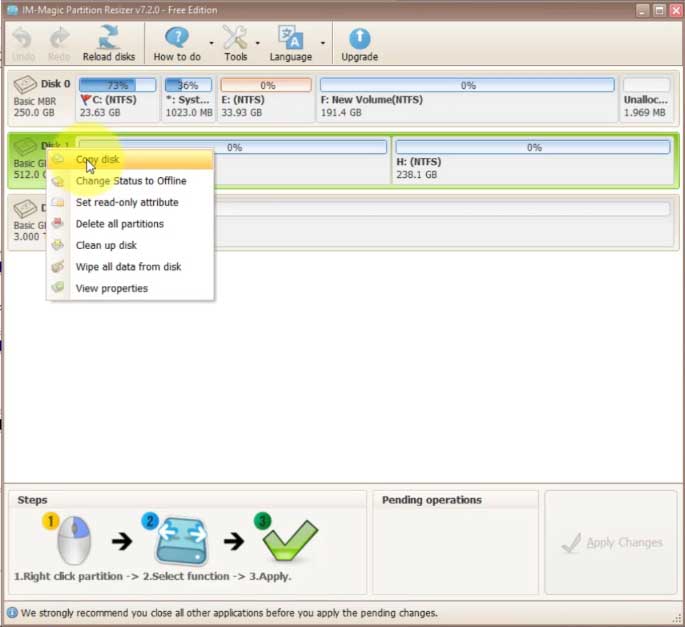Select the H: (NTFS) 238.1 GB partition
Image resolution: width=685 pixels, height=627 pixels.
(533, 160)
